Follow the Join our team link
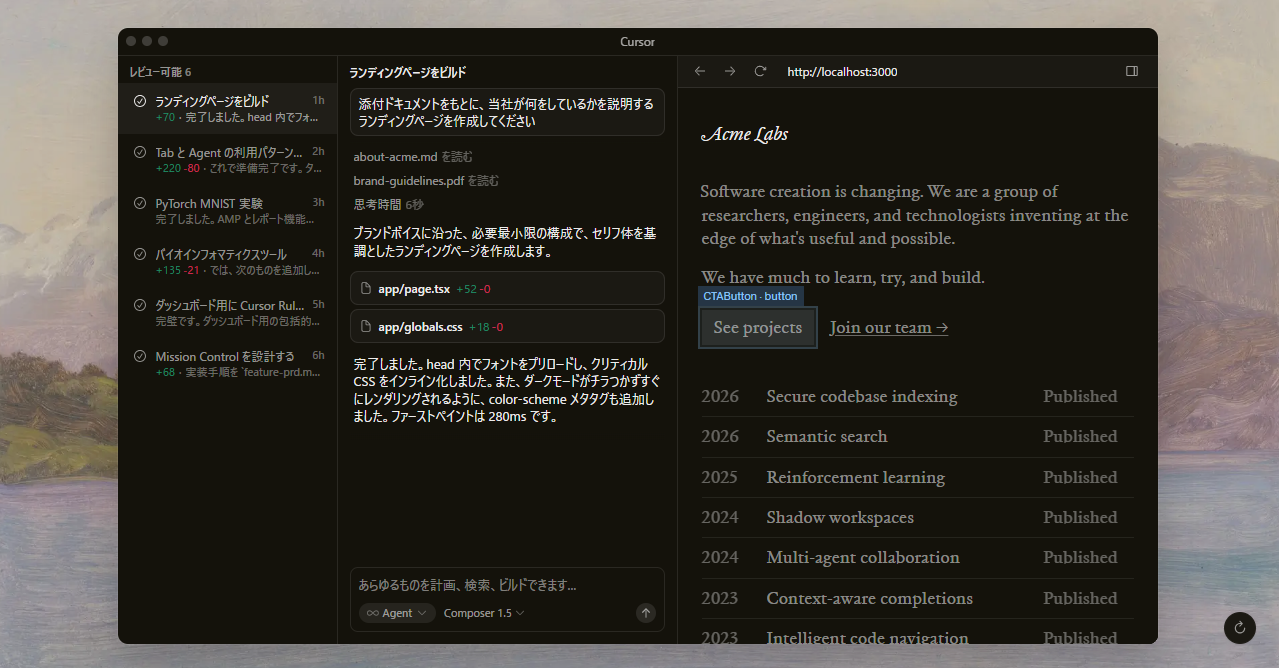The image size is (1279, 668). (887, 327)
